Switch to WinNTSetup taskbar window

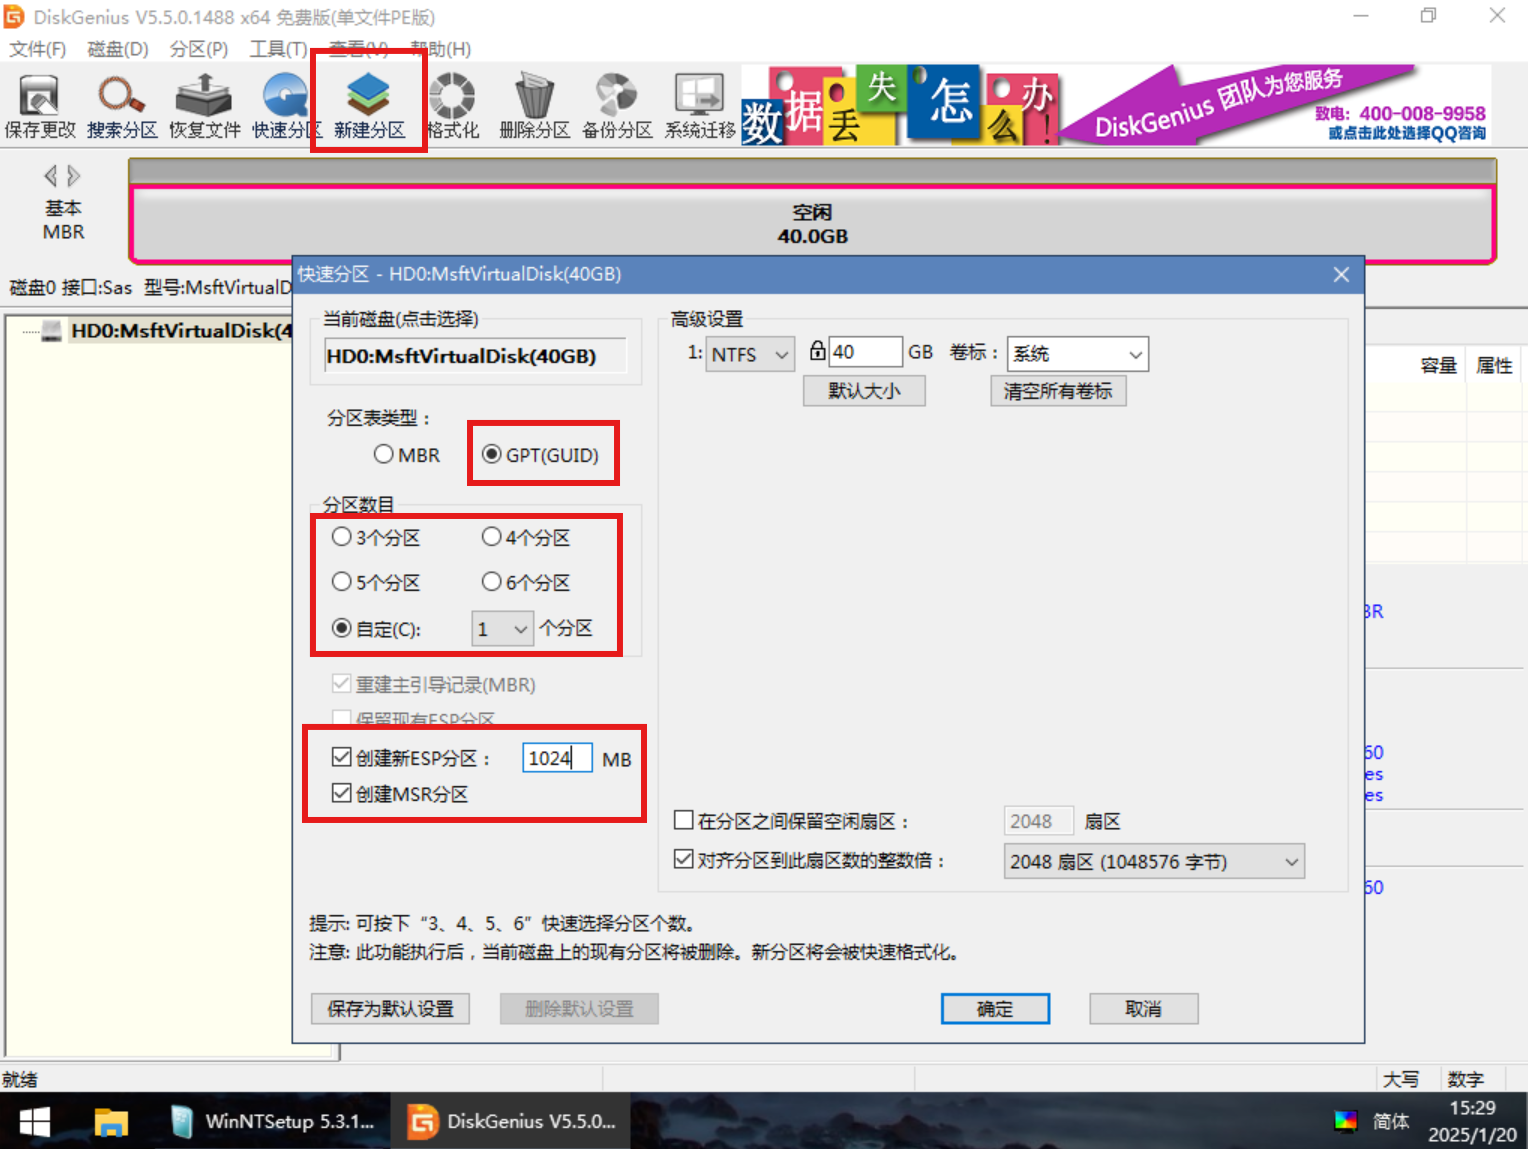(x=271, y=1122)
